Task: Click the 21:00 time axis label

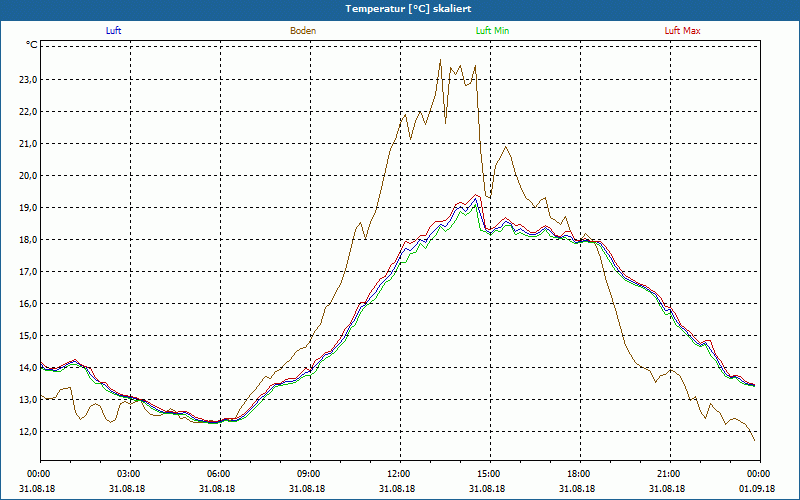Action: pos(670,474)
